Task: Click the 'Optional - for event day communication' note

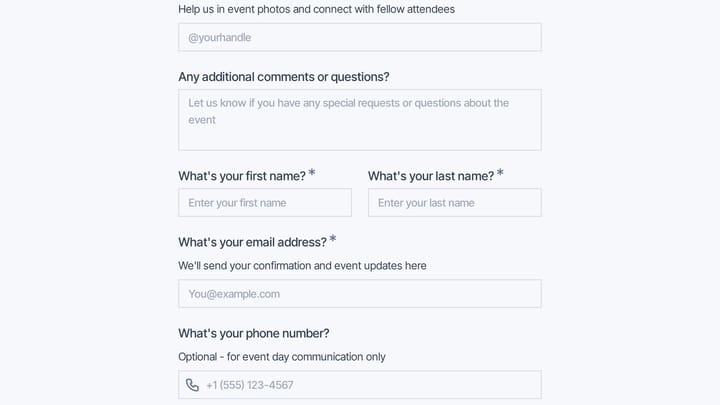Action: (x=282, y=357)
